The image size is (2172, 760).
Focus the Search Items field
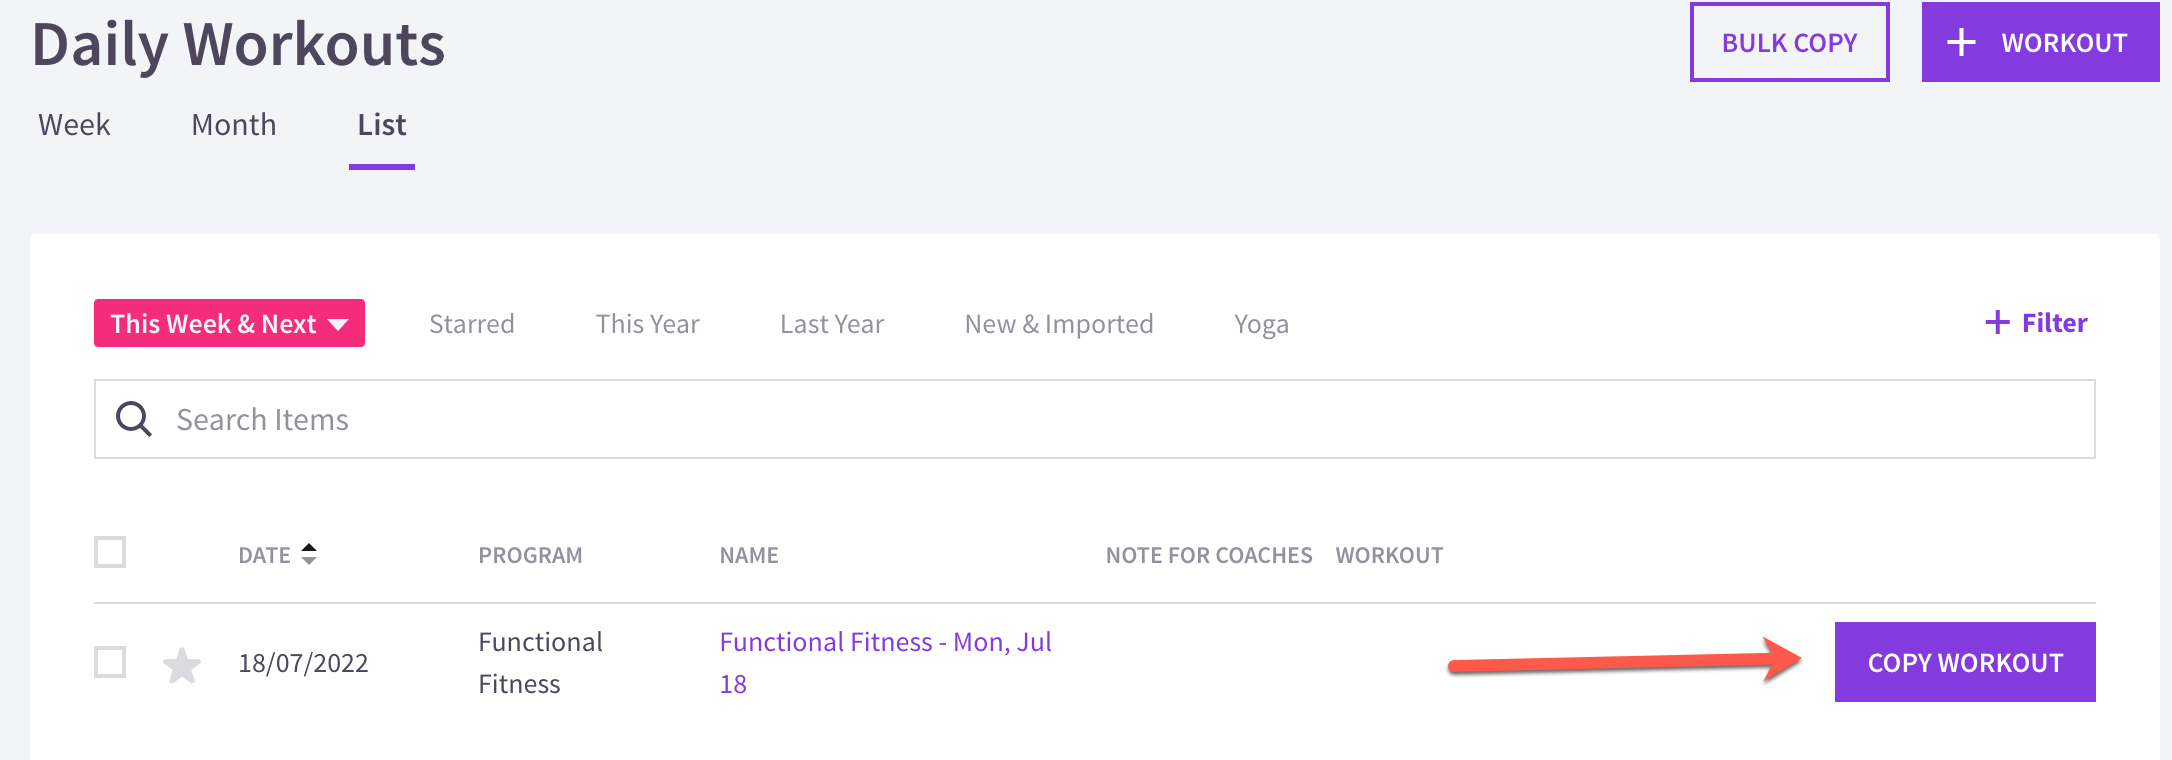click(x=1095, y=419)
